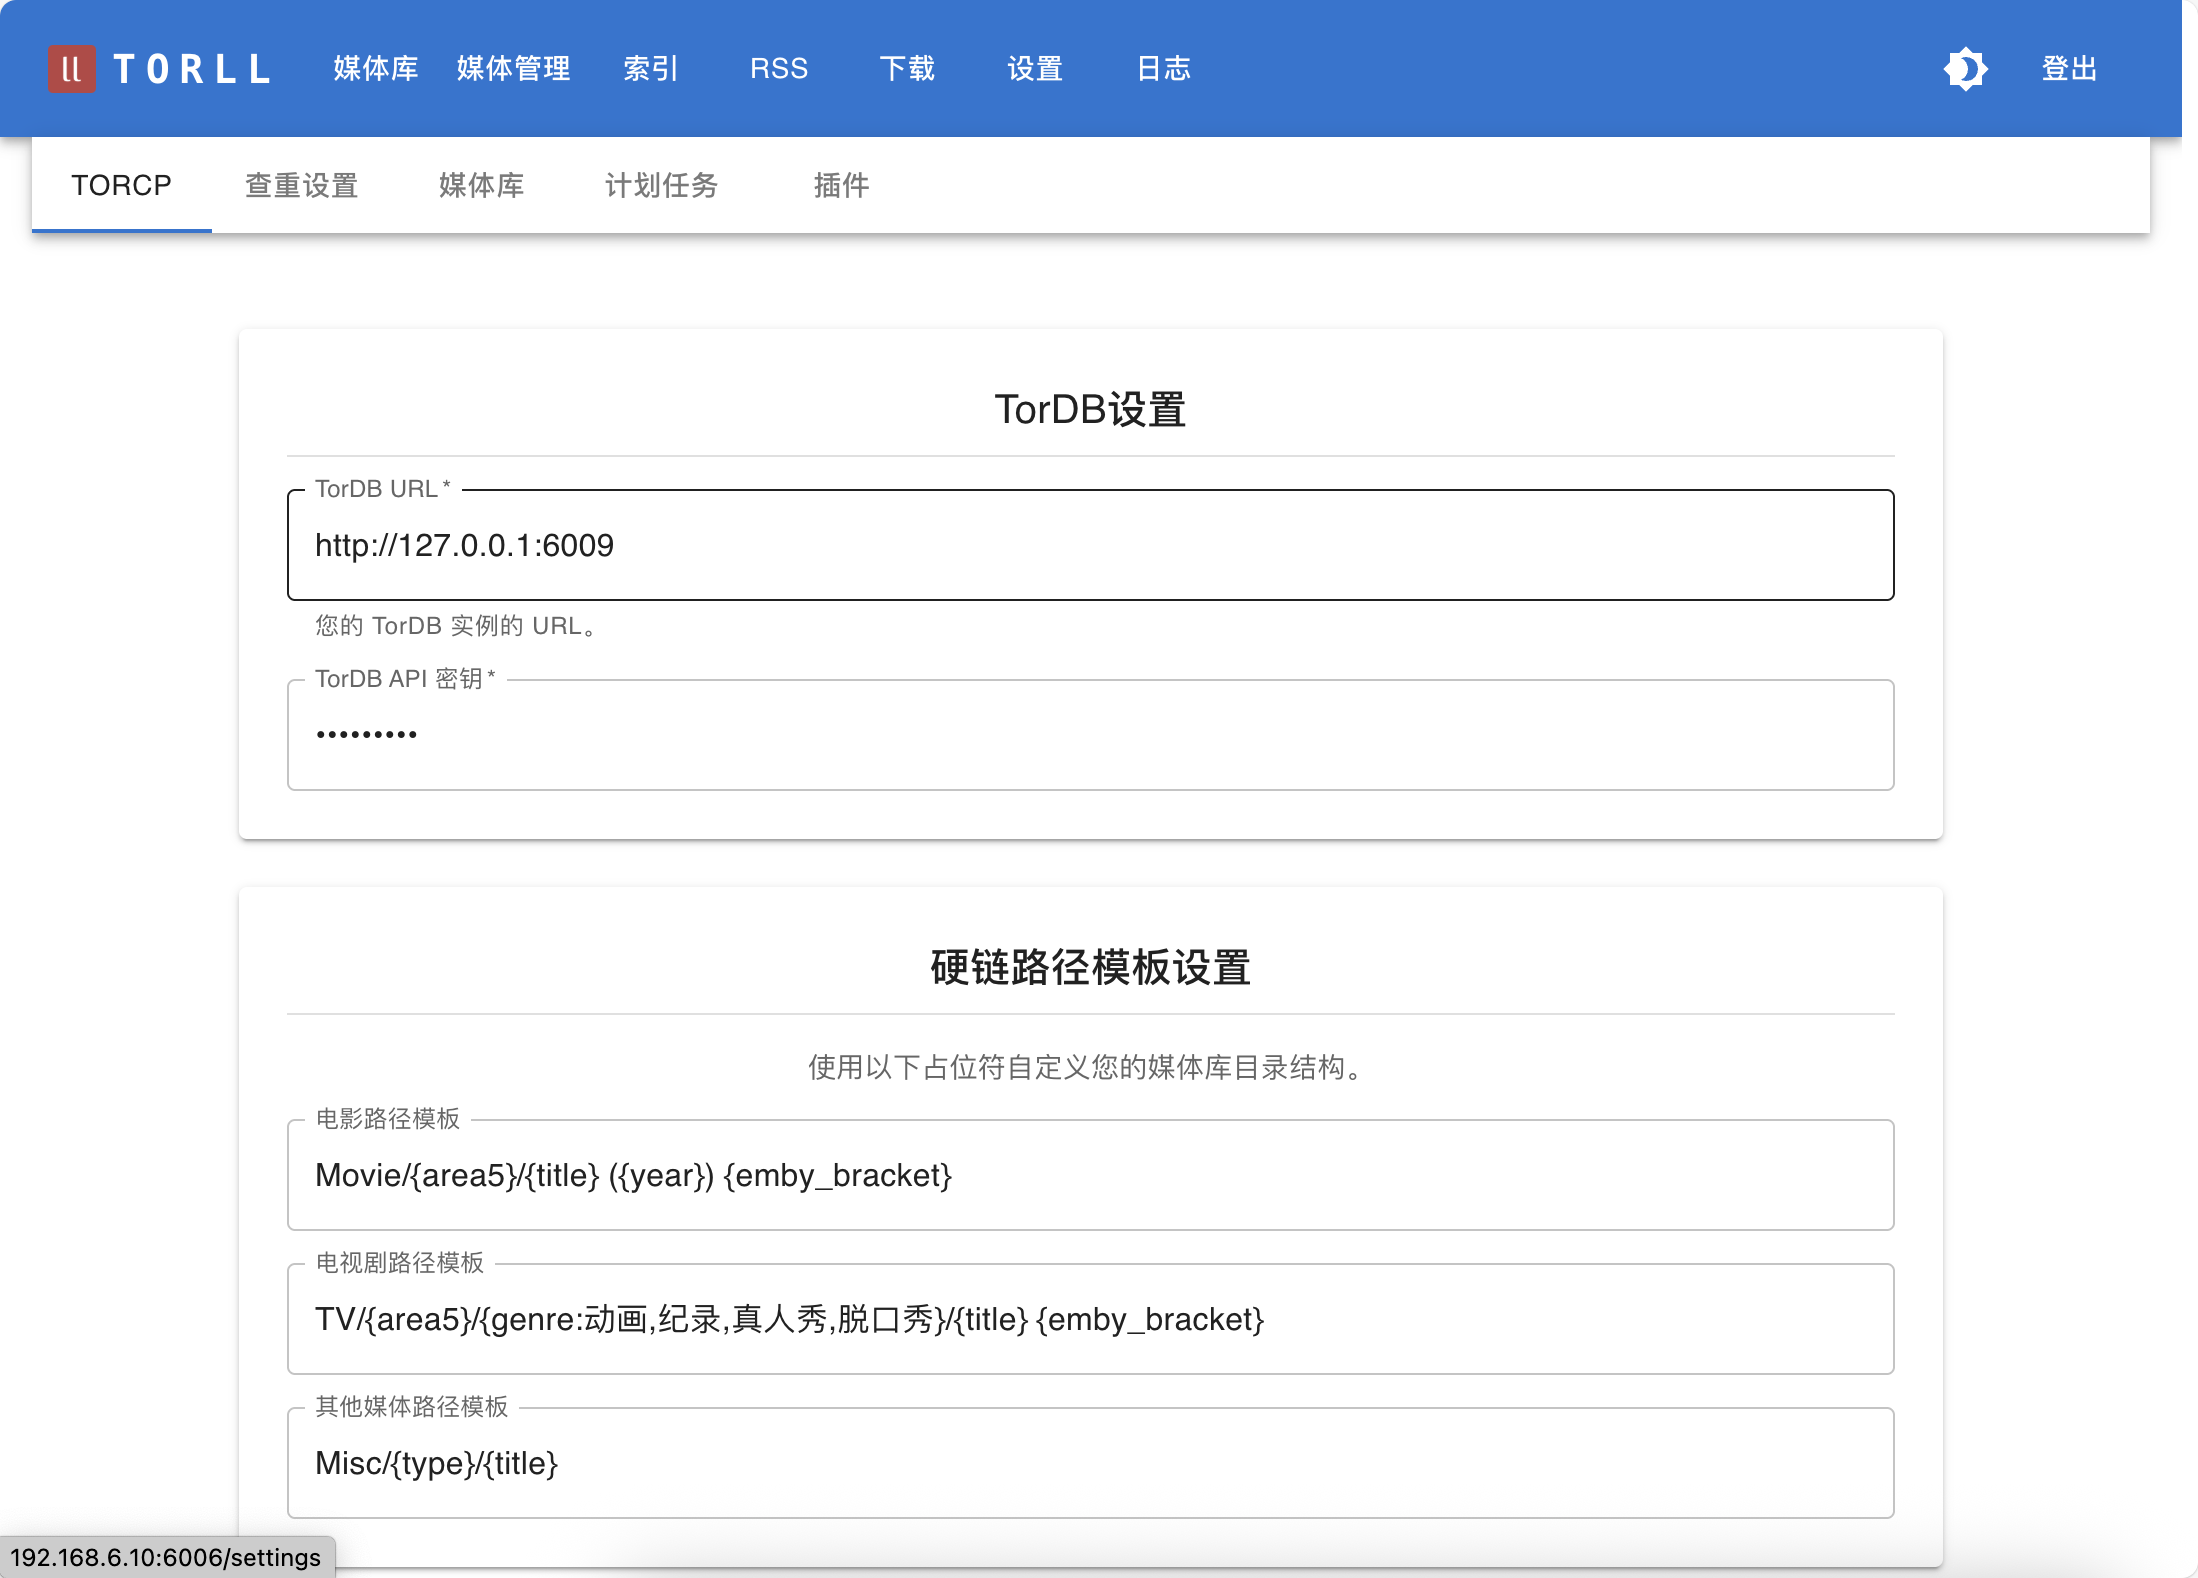This screenshot has height=1578, width=2198.
Task: Open the 日志 navigation item
Action: 1163,68
